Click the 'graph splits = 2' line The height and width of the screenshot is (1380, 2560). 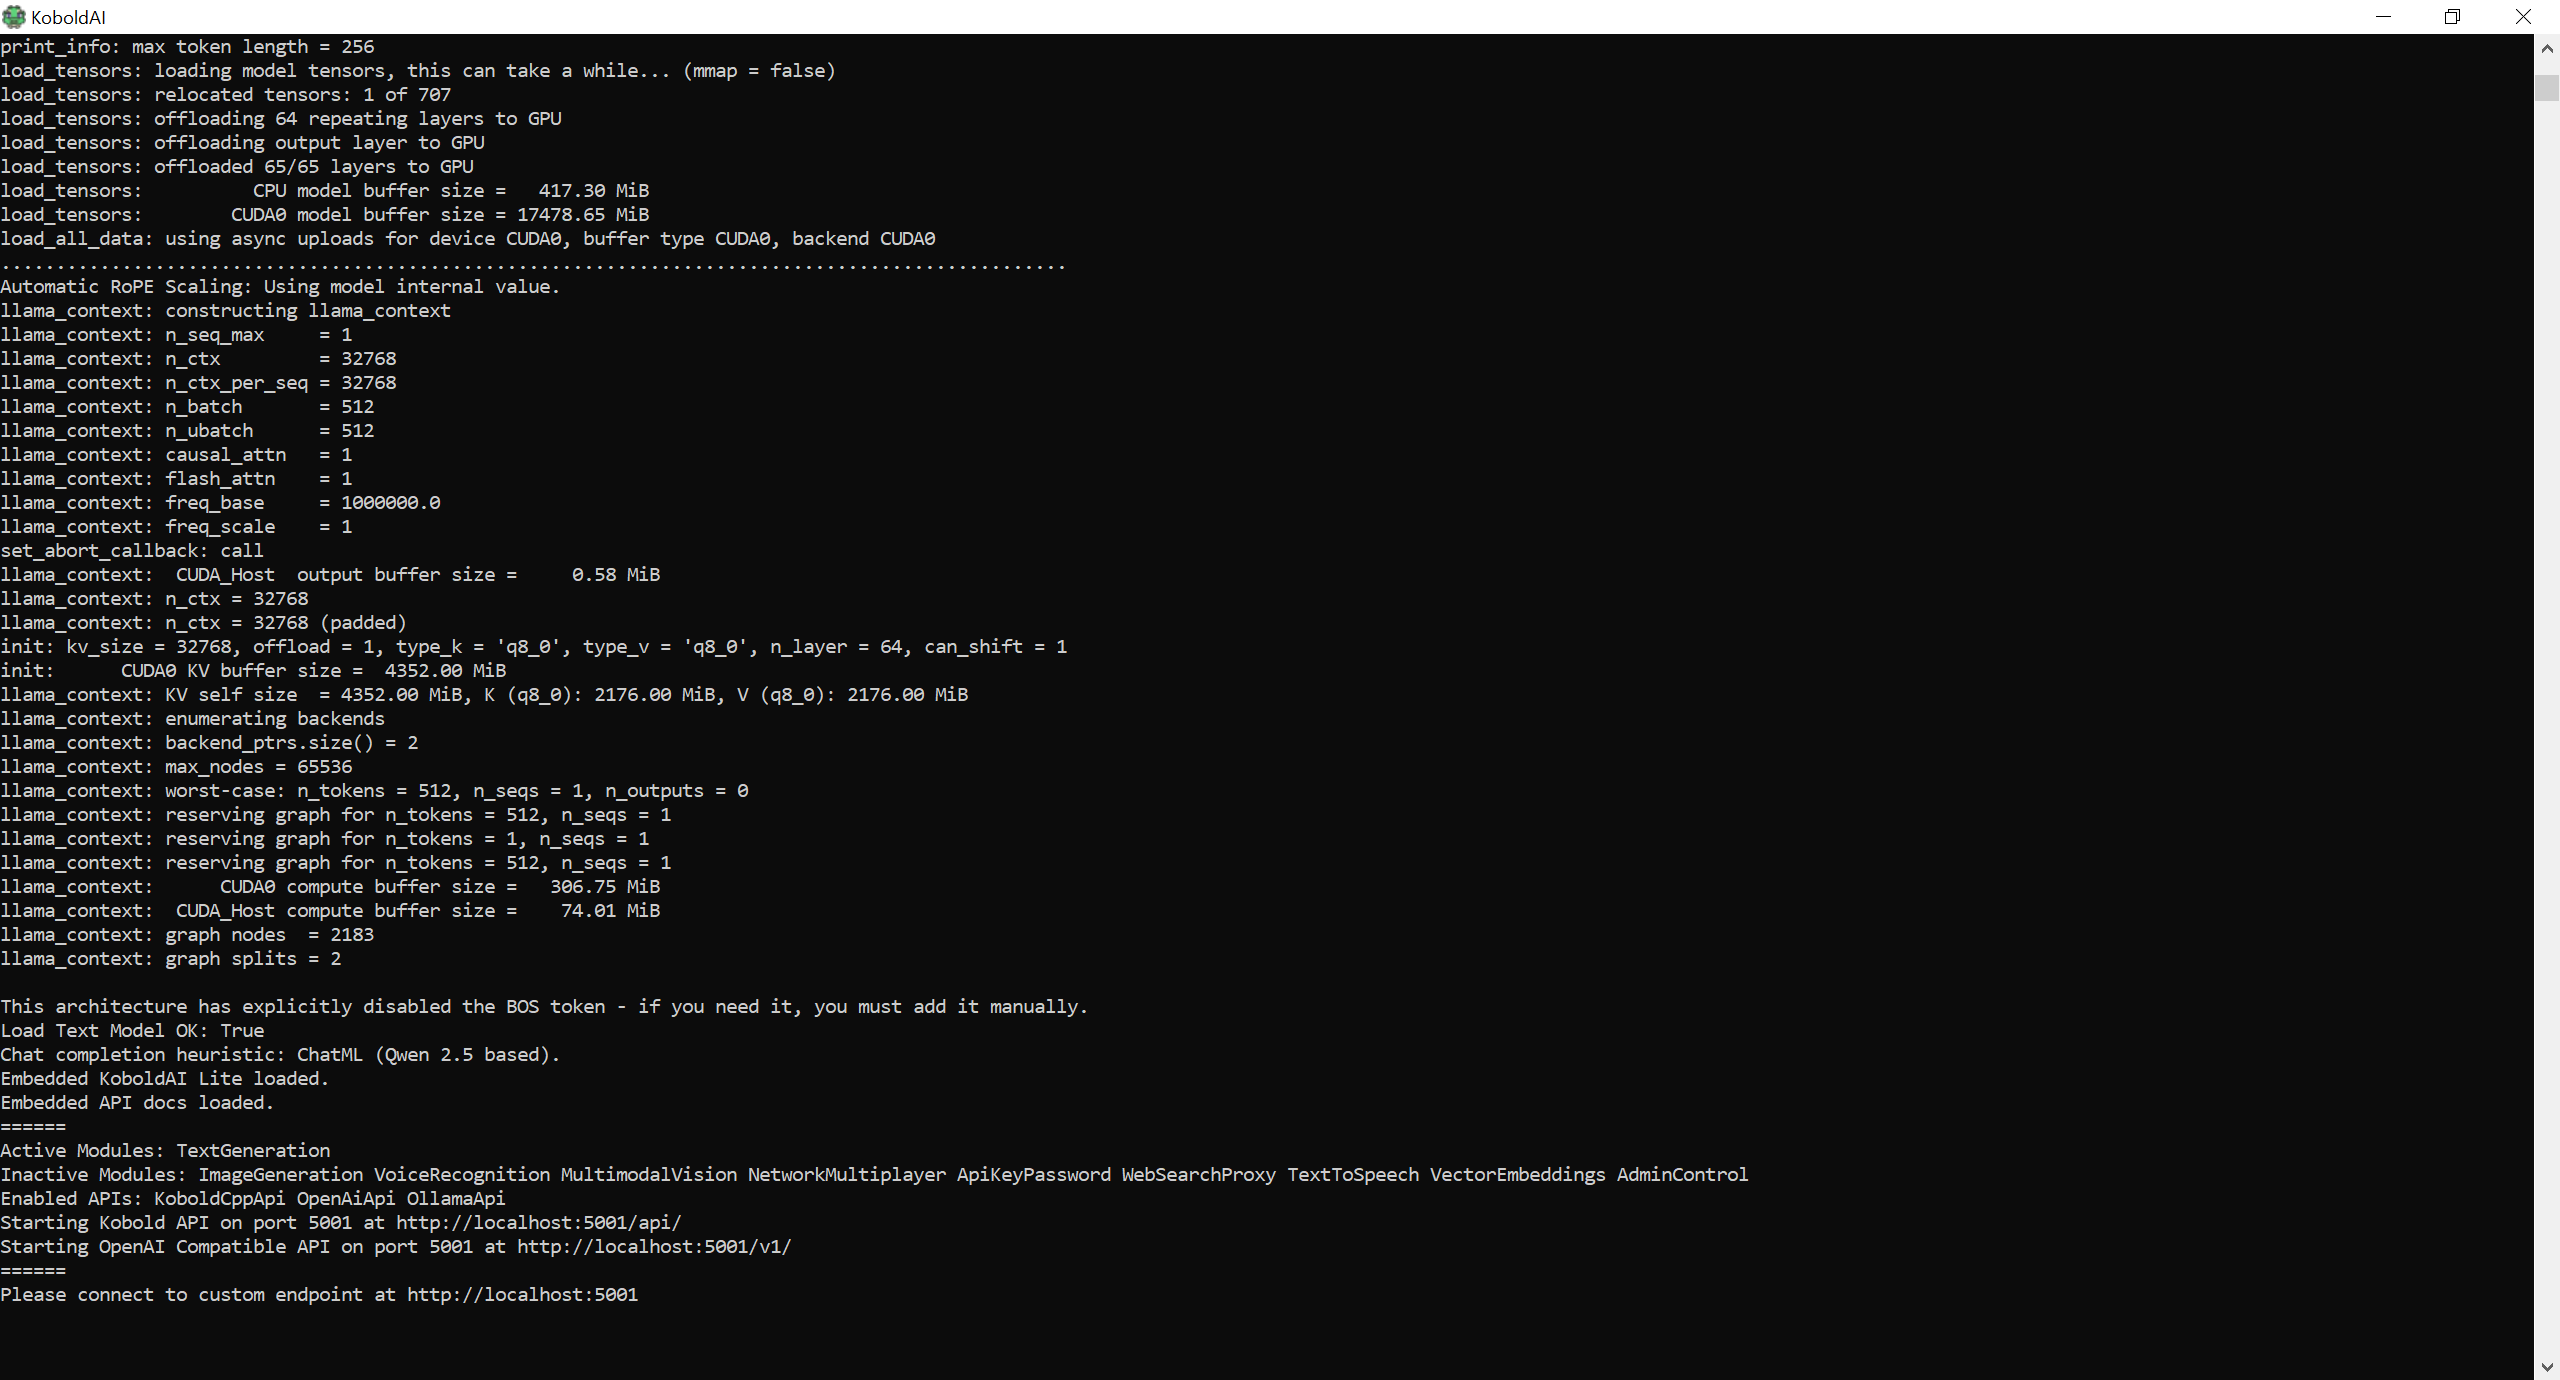[170, 959]
